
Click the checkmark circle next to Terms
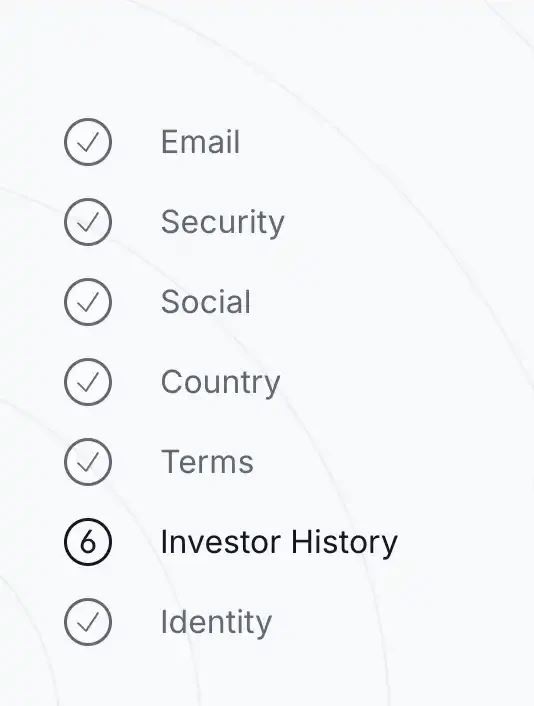pos(88,462)
